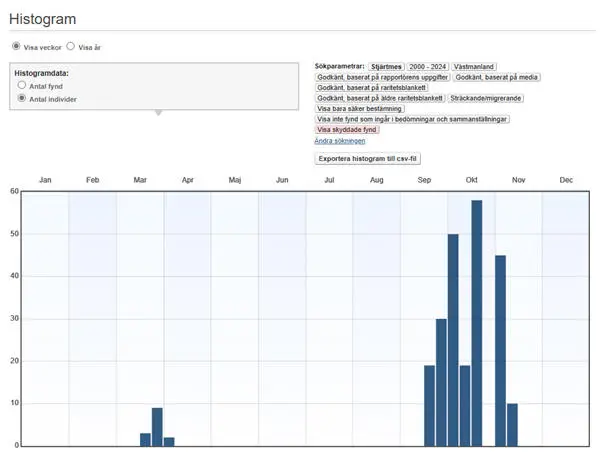This screenshot has width=603, height=452.
Task: Click the 'Histogram' page heading
Action: click(42, 19)
